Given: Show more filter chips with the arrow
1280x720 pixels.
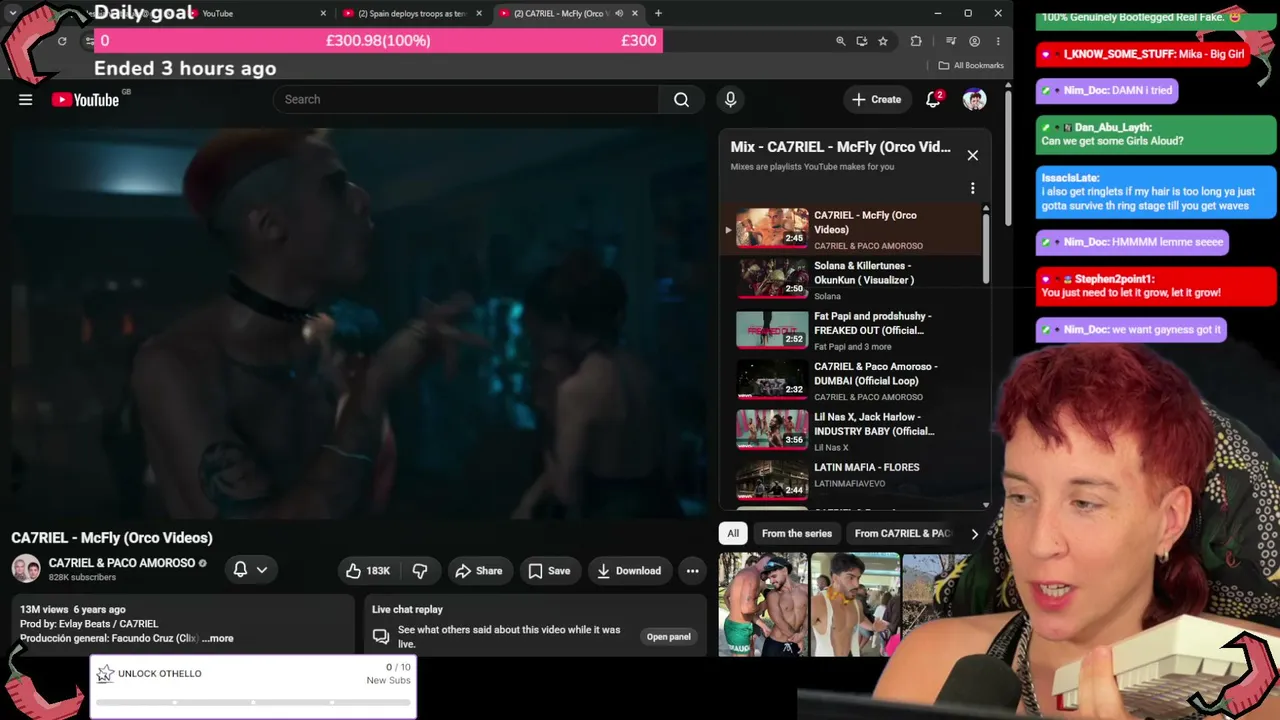Looking at the screenshot, I should click(x=974, y=533).
